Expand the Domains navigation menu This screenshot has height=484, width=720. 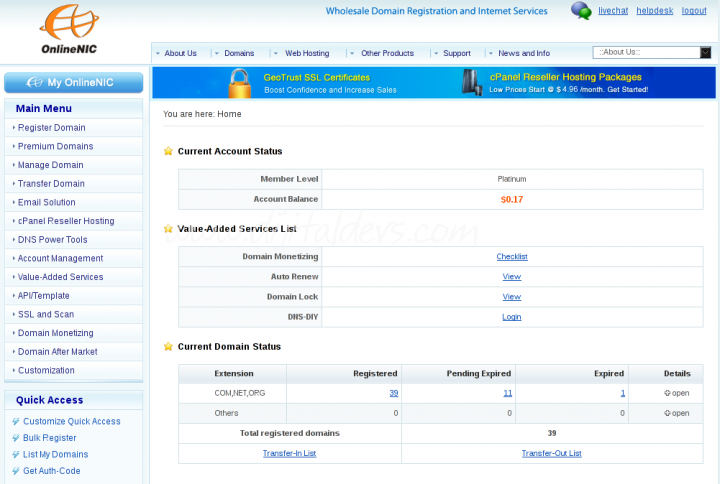click(x=238, y=53)
